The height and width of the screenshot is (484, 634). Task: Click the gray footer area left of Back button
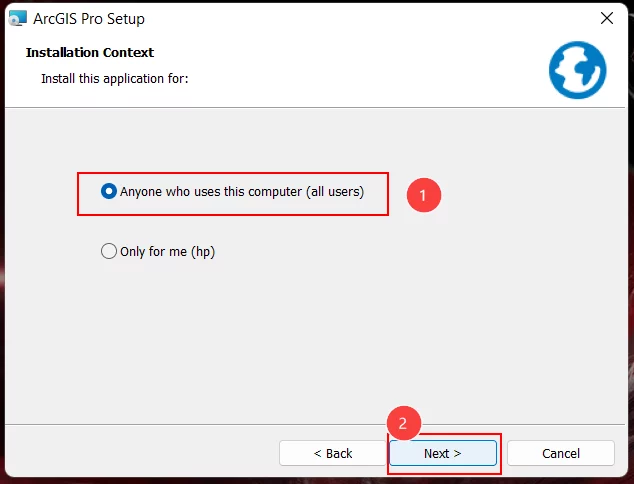142,453
